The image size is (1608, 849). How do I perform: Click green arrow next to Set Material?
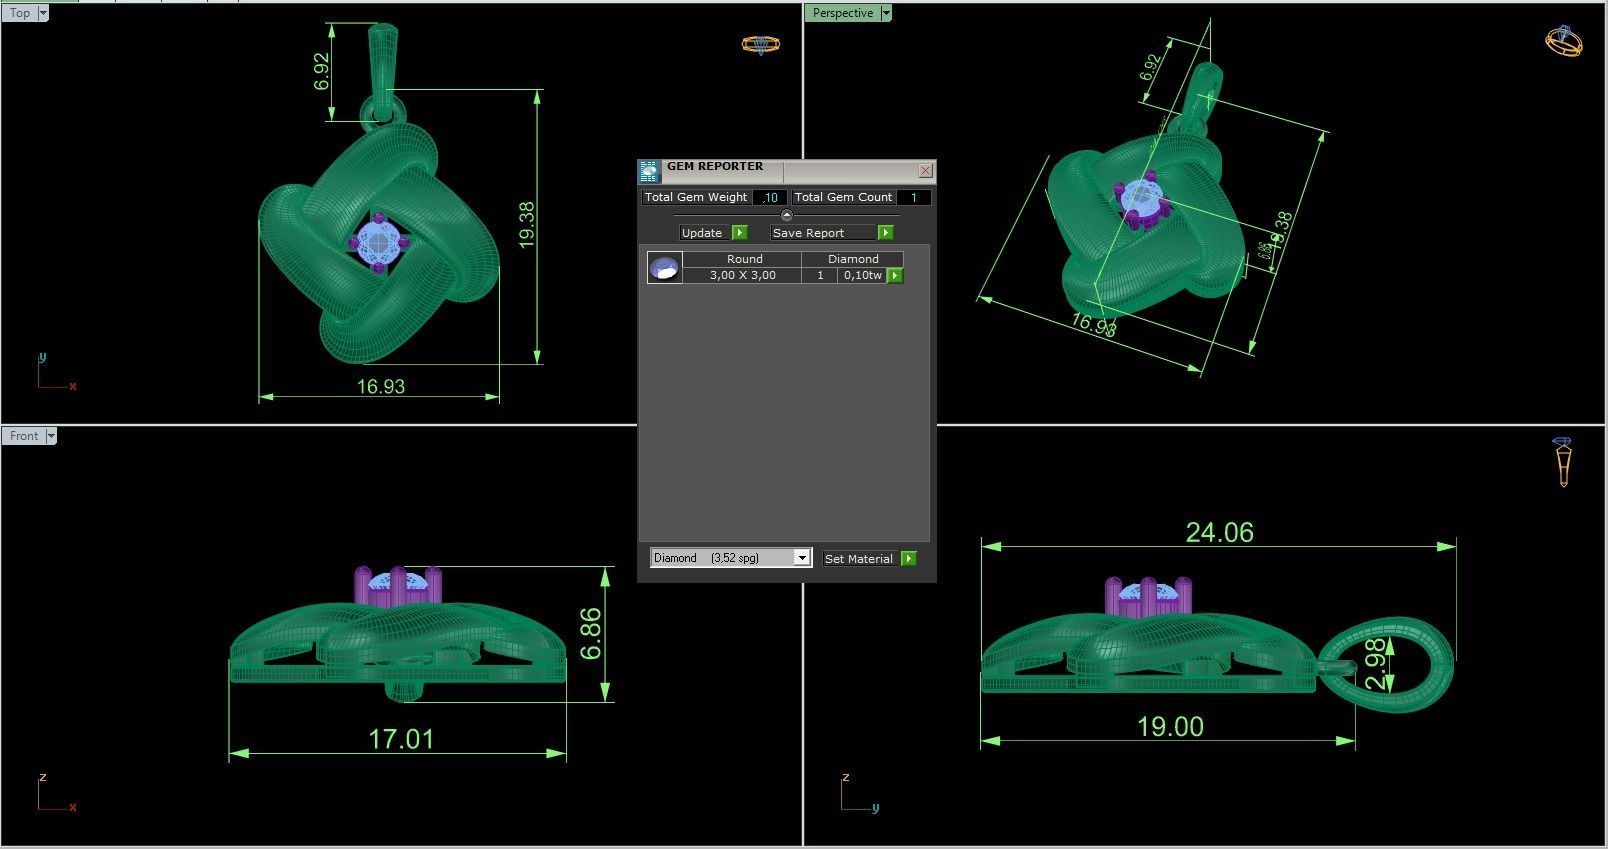pos(908,559)
